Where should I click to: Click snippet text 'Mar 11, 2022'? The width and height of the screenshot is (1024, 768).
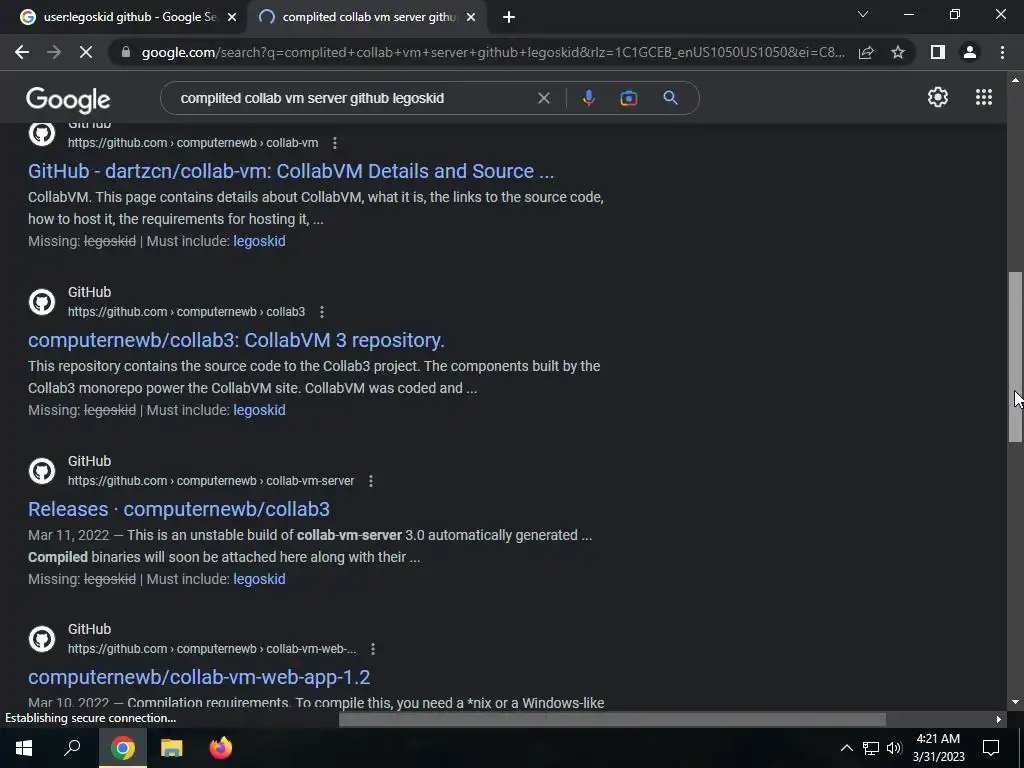(x=69, y=536)
